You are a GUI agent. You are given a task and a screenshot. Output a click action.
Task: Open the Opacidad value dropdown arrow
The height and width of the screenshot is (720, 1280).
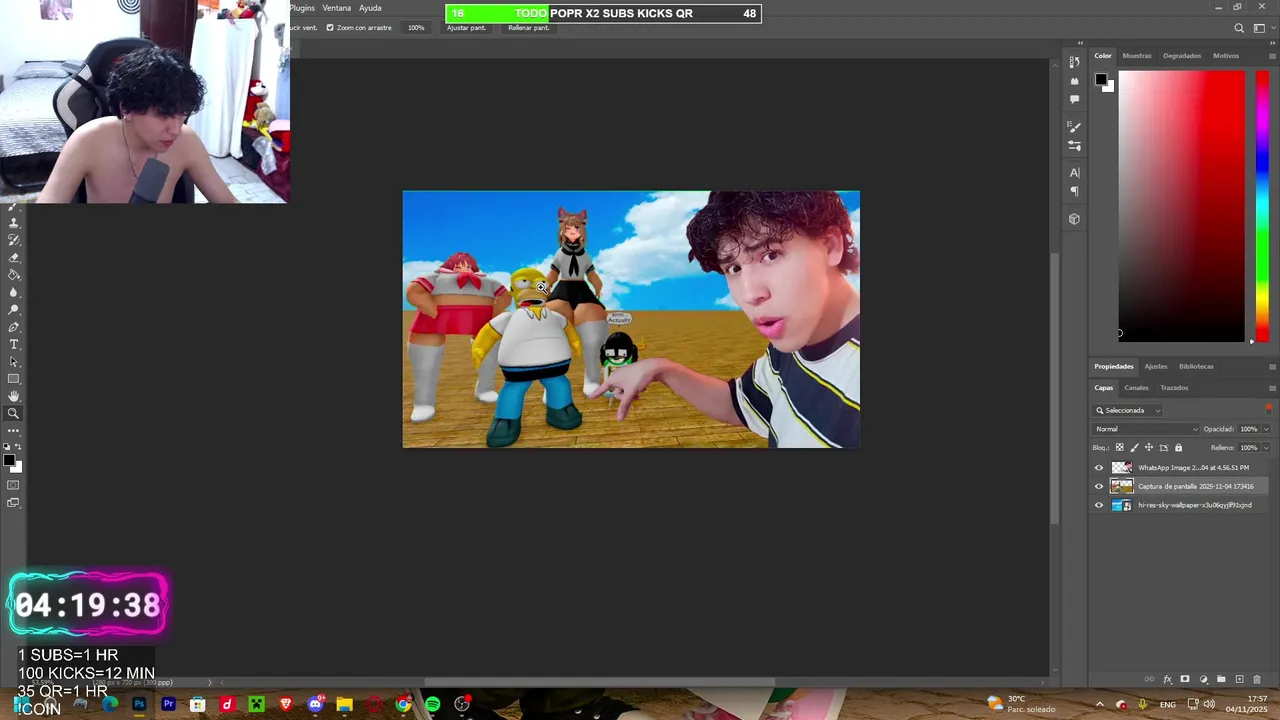(x=1266, y=429)
